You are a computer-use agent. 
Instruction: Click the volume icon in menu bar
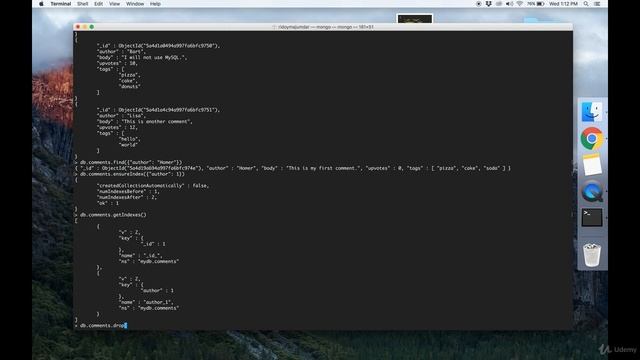509,4
